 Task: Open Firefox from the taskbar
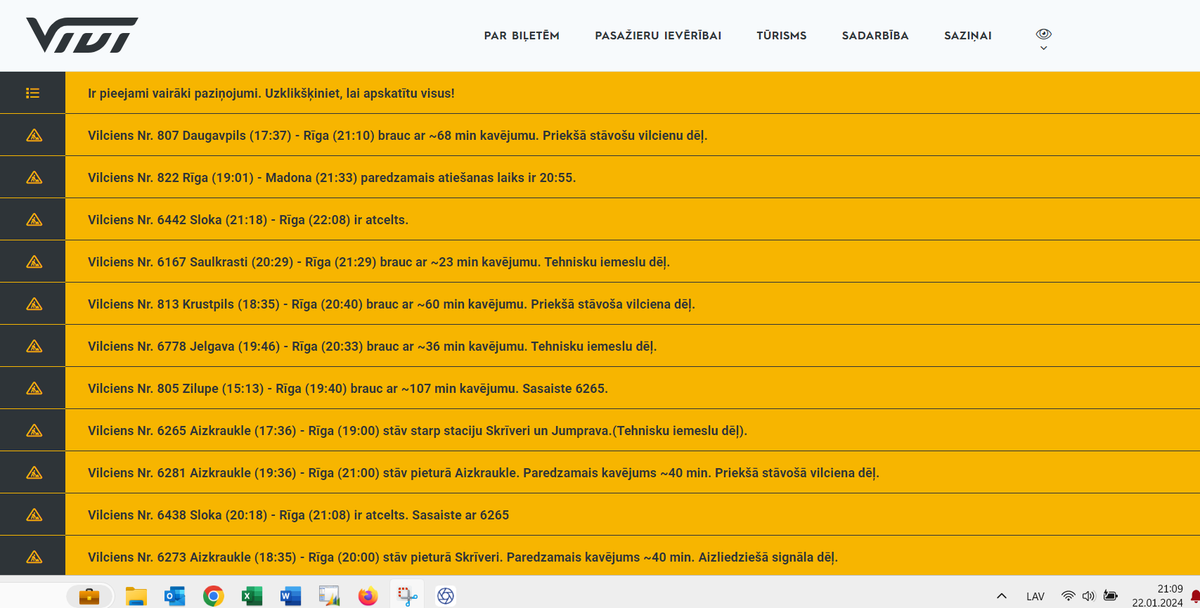coord(367,596)
